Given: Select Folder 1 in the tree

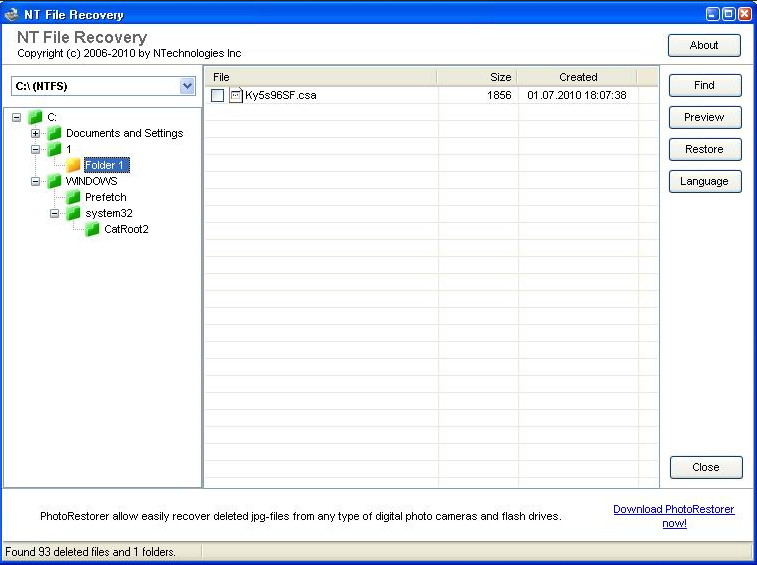Looking at the screenshot, I should (106, 165).
